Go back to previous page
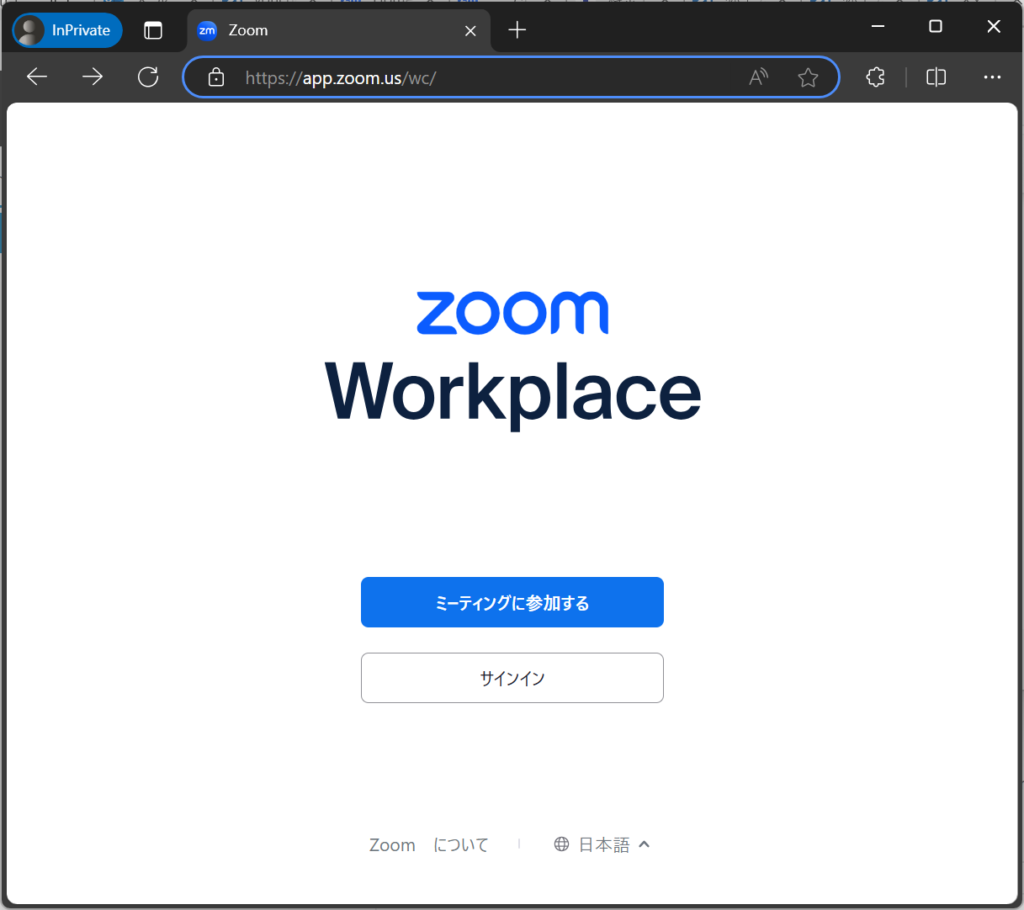Viewport: 1024px width, 910px height. pos(37,77)
